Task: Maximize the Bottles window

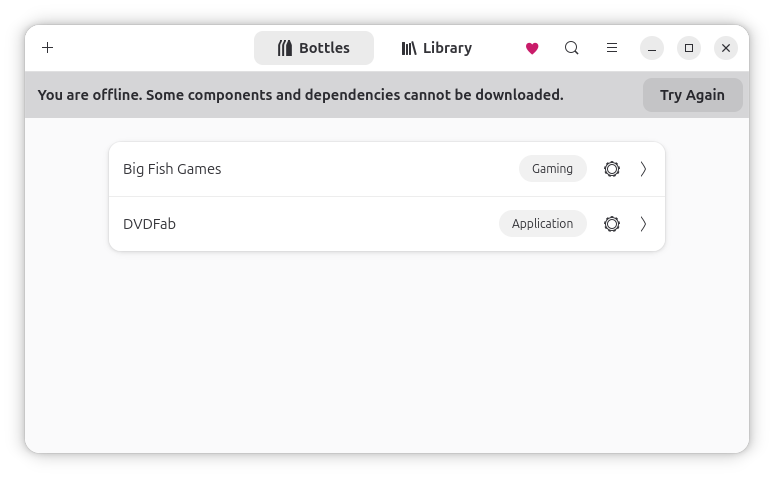Action: 689,48
